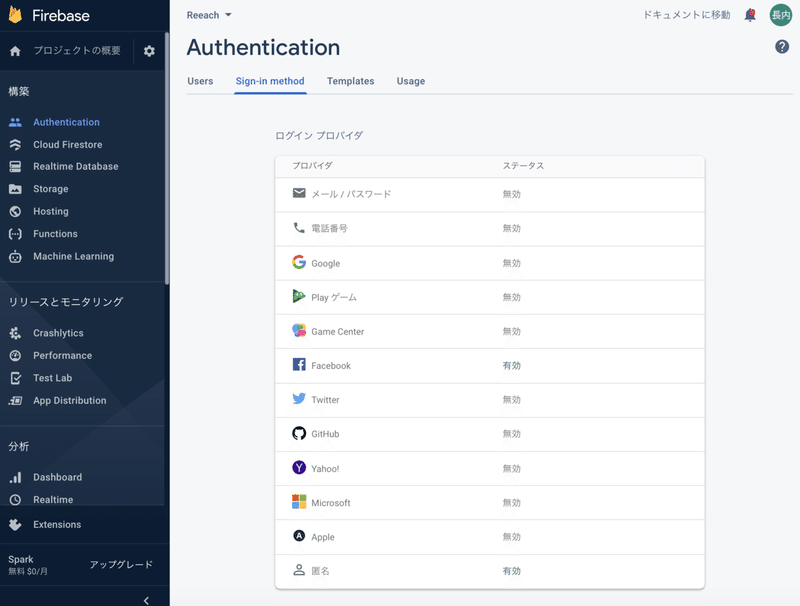Viewport: 800px width, 606px height.
Task: Click 匿名 status 有効
Action: [512, 571]
